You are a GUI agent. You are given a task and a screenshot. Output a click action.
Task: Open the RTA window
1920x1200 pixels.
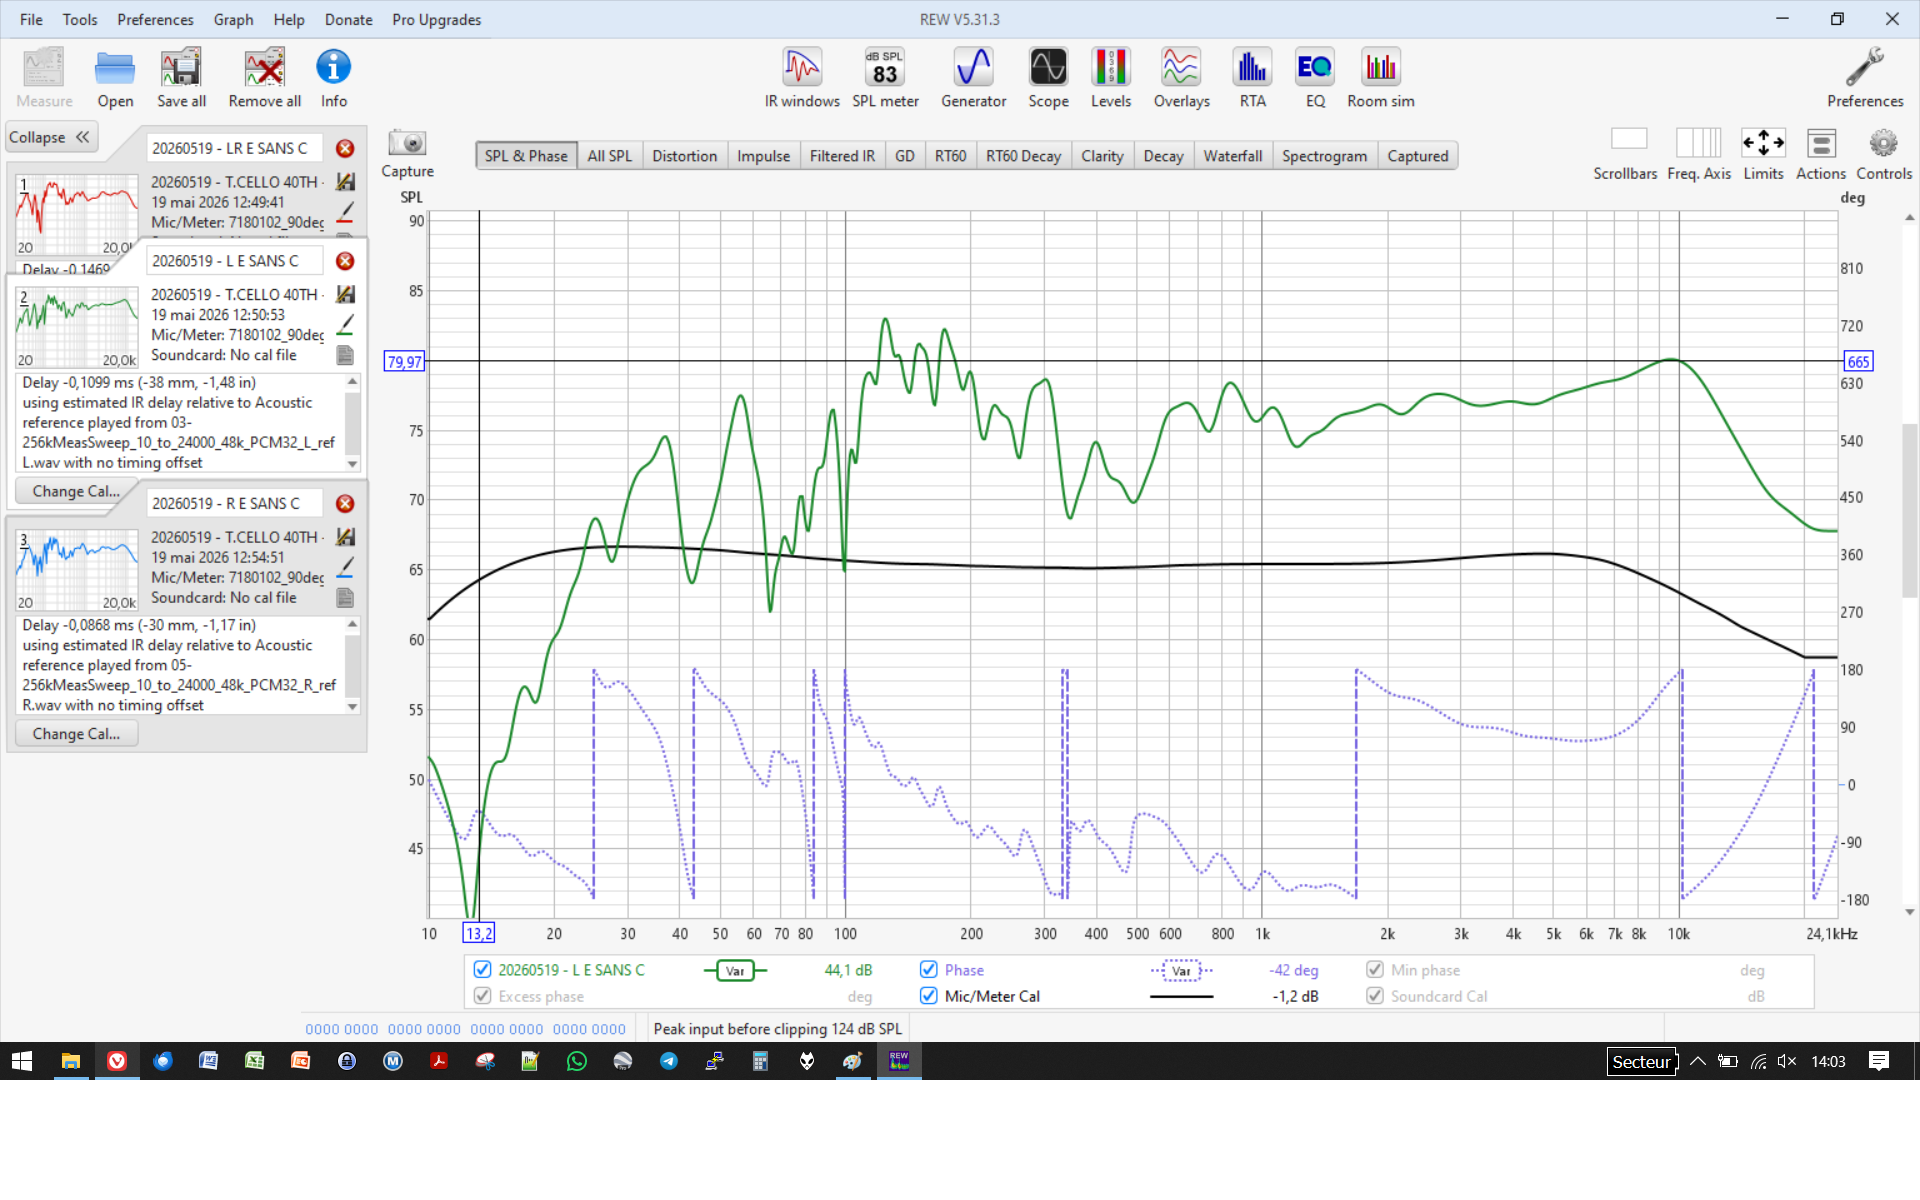pos(1252,77)
